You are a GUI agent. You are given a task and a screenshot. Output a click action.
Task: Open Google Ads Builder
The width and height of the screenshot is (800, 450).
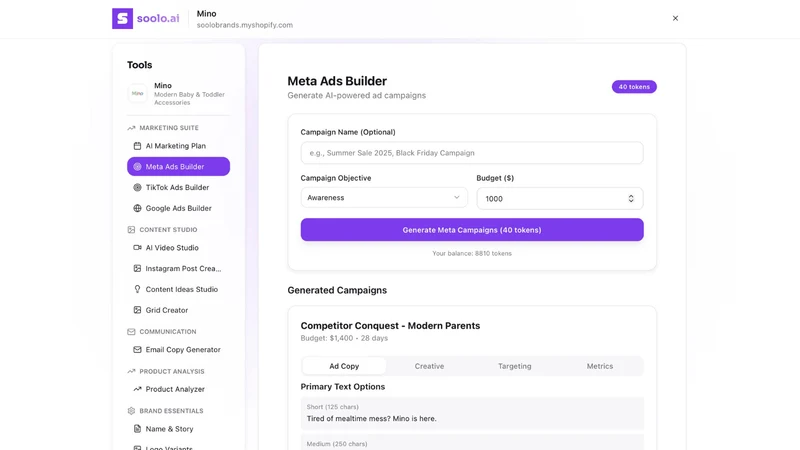click(179, 208)
